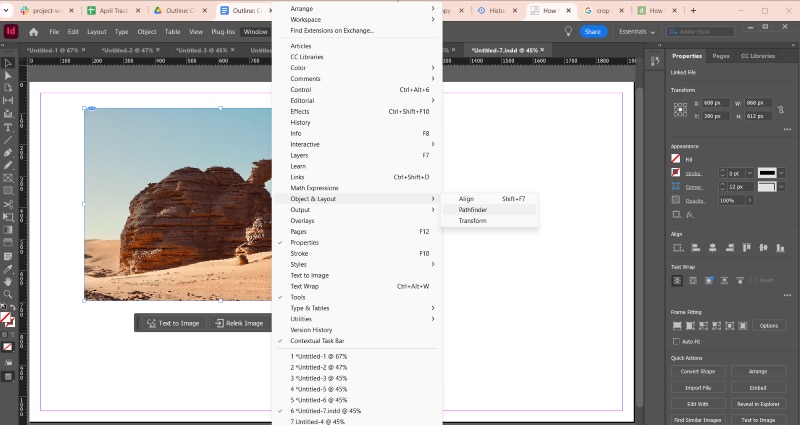Click the Share button
Viewport: 800px width, 425px height.
[x=592, y=32]
